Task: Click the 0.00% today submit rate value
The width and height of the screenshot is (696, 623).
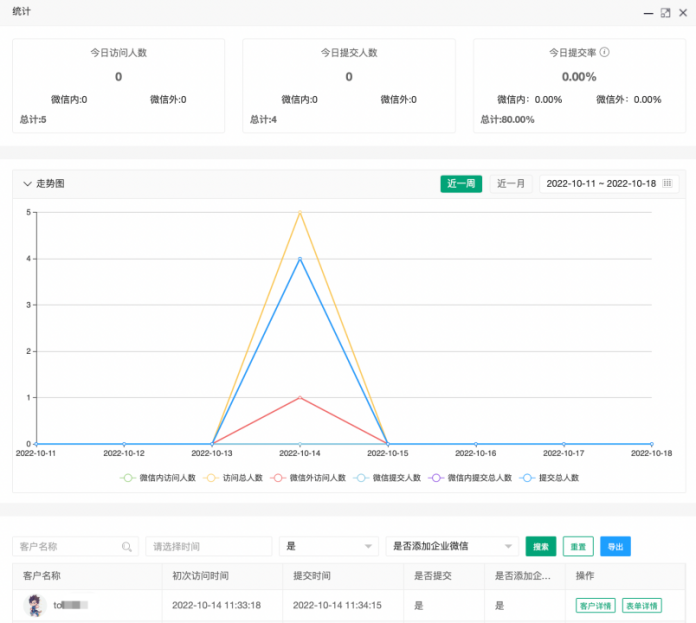Action: pyautogui.click(x=579, y=77)
